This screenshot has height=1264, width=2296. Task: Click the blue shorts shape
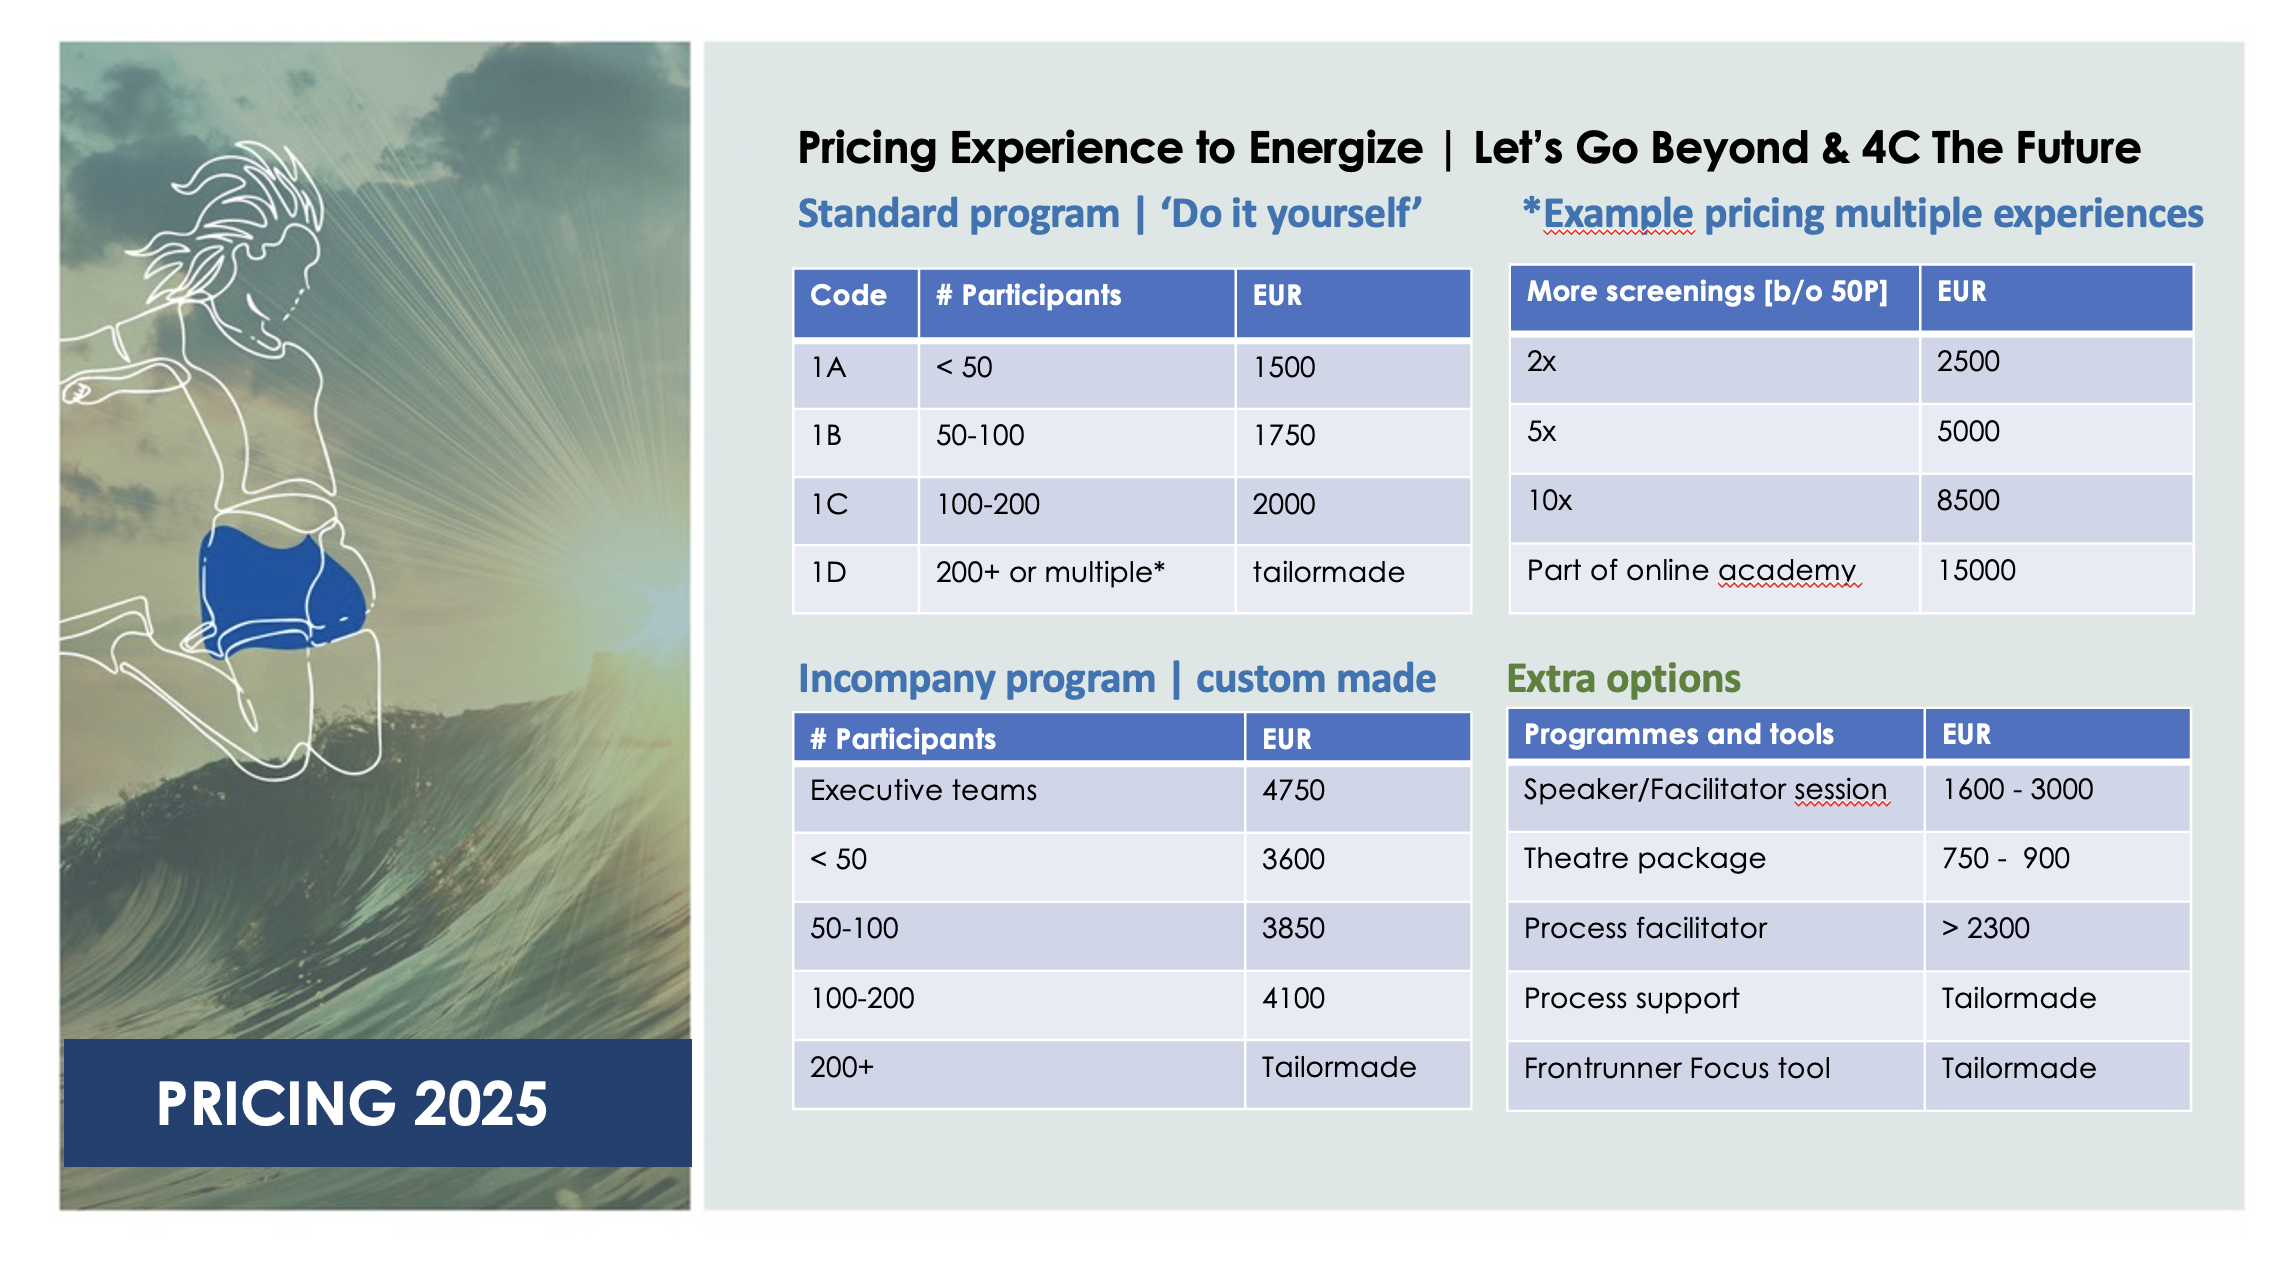283,590
